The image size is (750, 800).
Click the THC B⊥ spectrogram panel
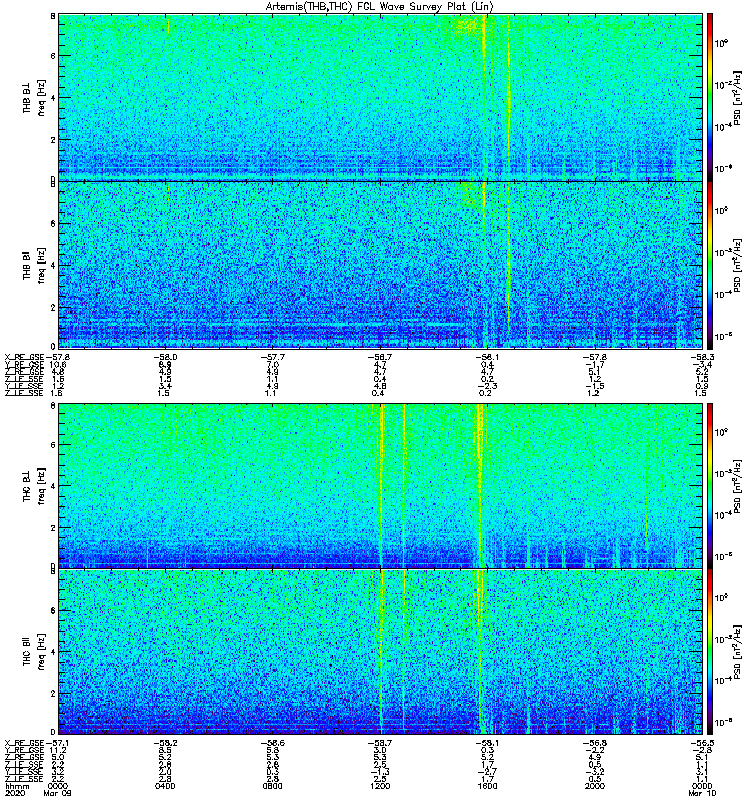tap(380, 485)
